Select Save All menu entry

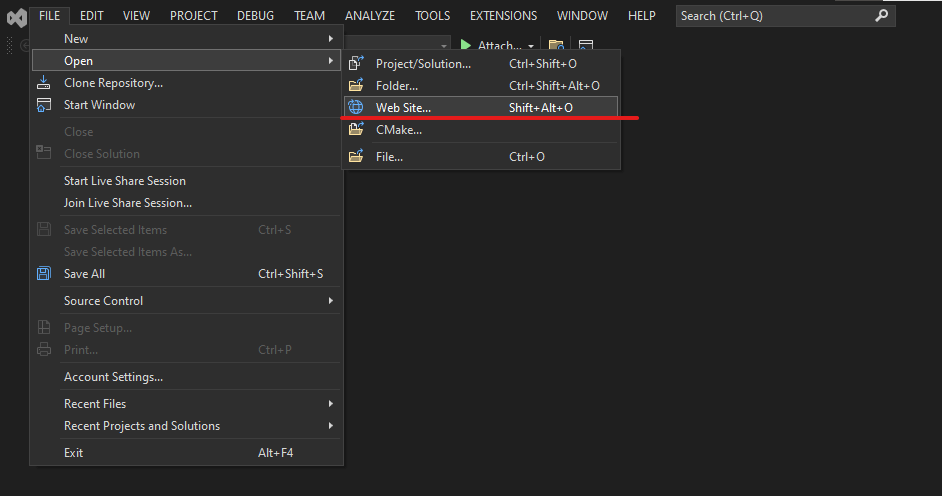[186, 274]
